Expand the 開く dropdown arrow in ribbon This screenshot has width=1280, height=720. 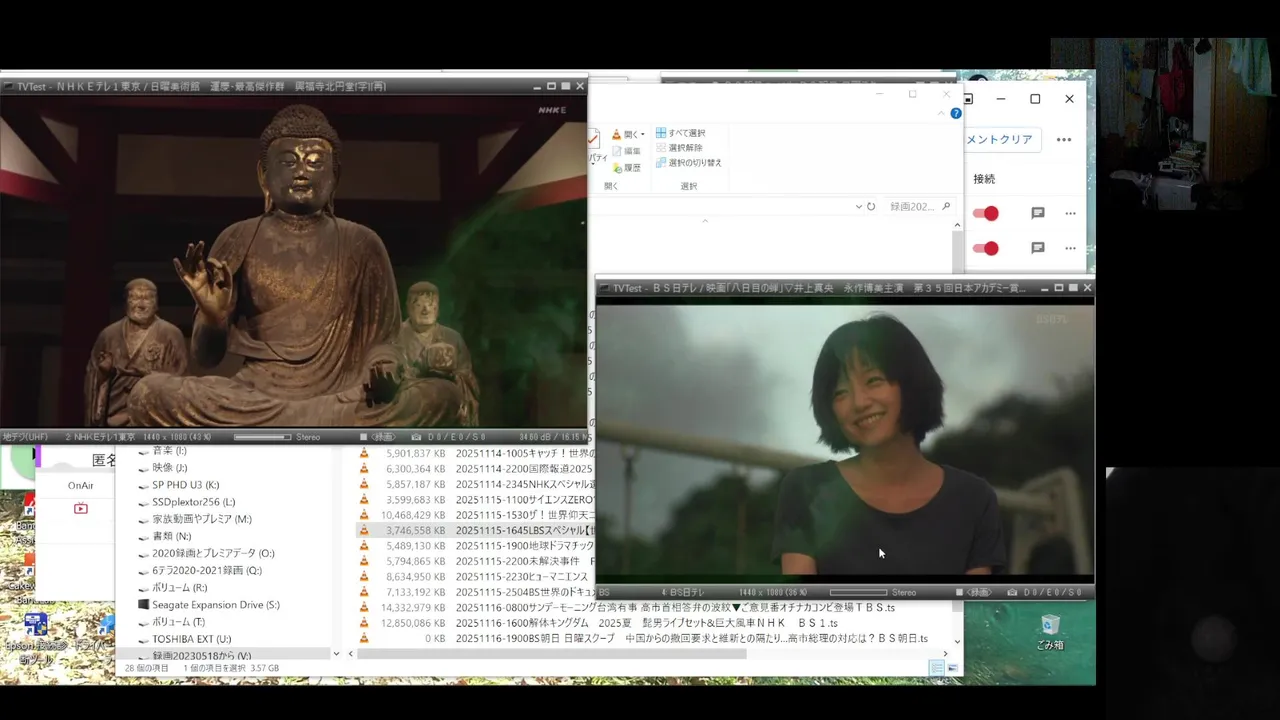click(642, 134)
